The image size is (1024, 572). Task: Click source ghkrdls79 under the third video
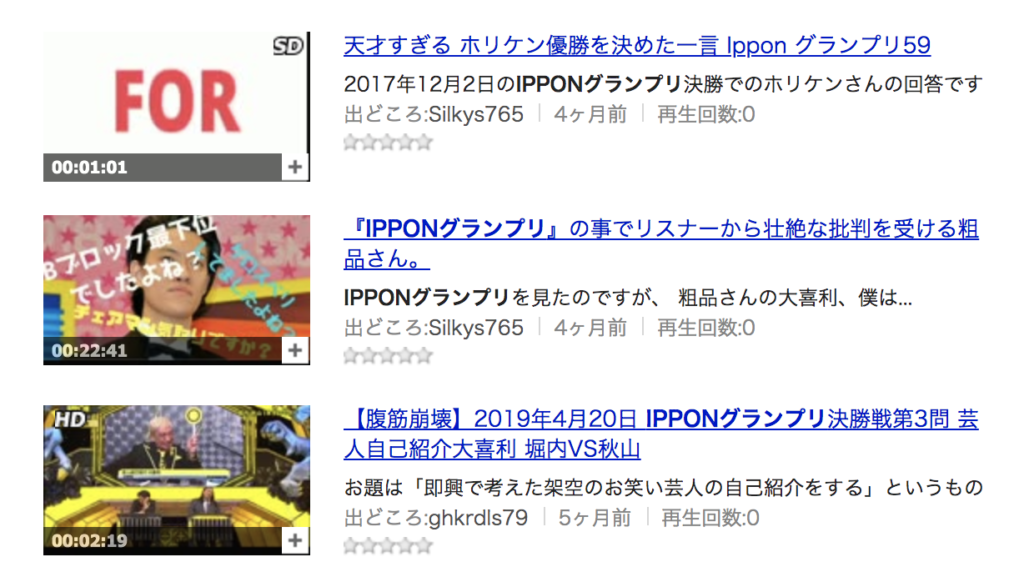coord(436,518)
